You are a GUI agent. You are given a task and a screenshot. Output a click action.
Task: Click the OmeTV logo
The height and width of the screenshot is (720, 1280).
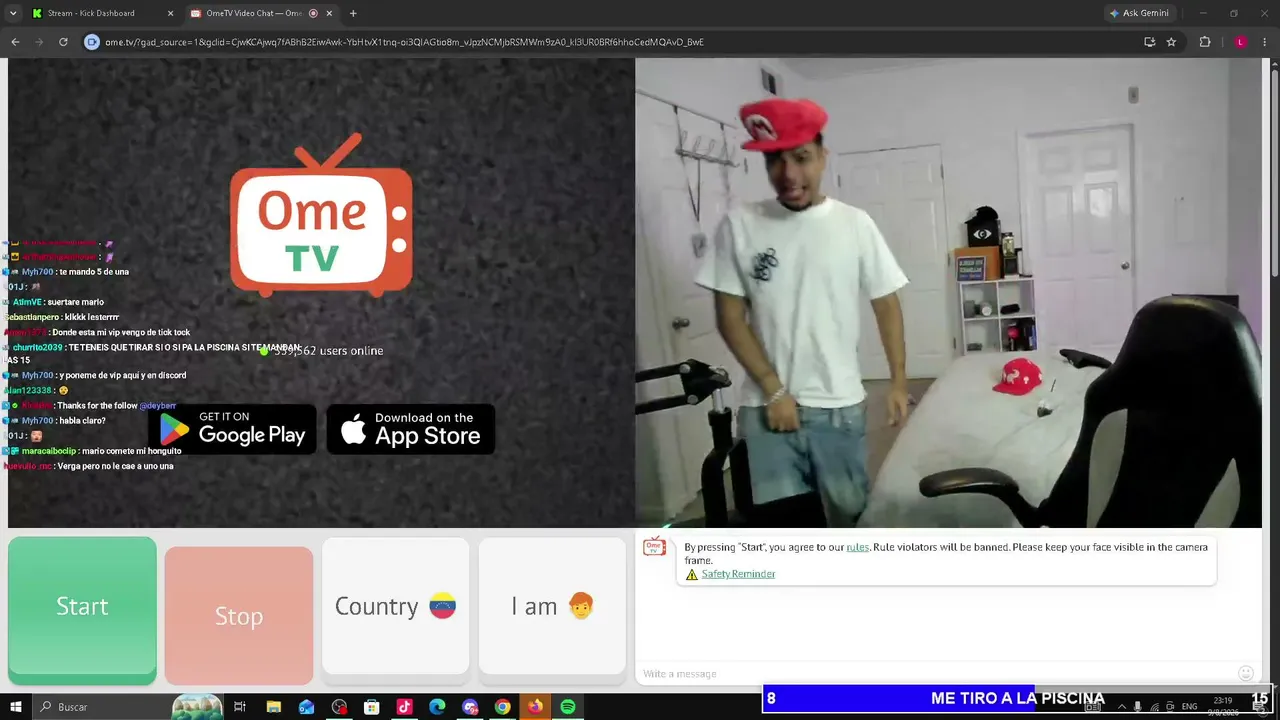[x=321, y=216]
